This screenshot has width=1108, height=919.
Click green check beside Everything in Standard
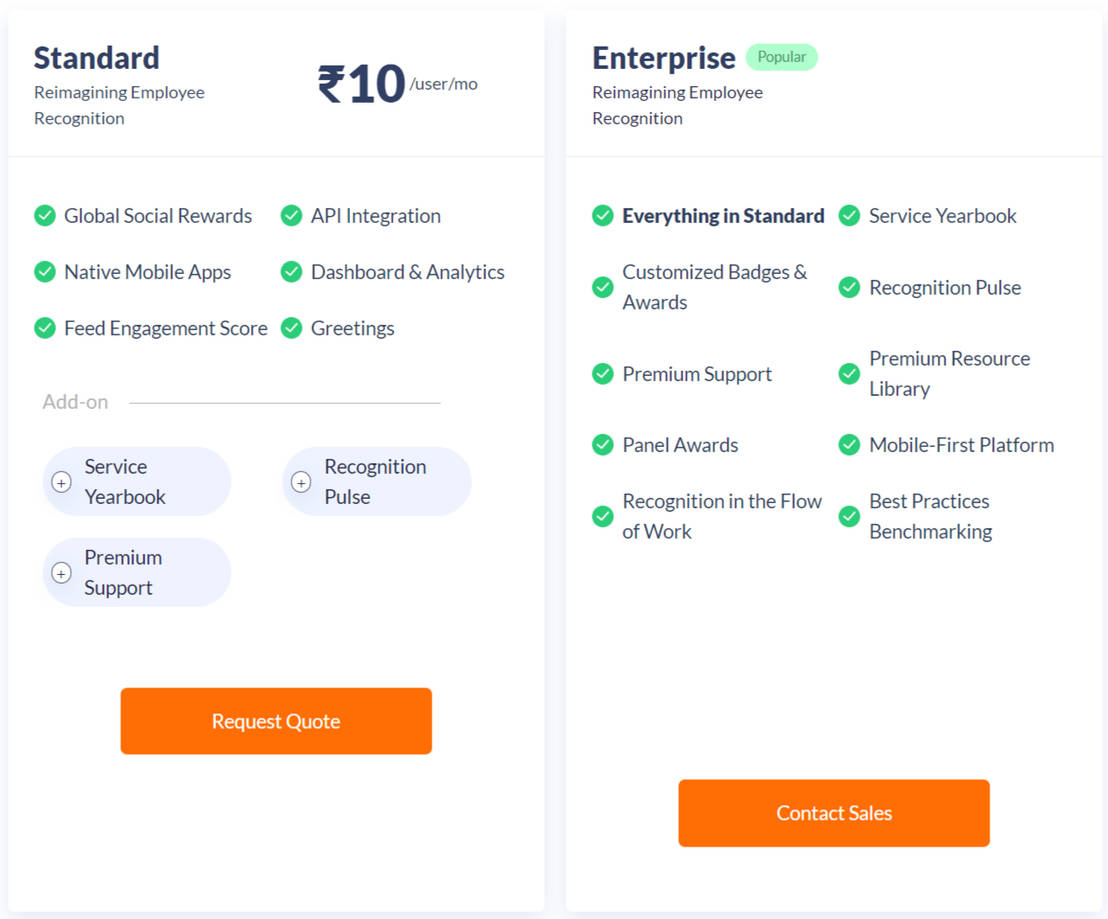click(602, 216)
